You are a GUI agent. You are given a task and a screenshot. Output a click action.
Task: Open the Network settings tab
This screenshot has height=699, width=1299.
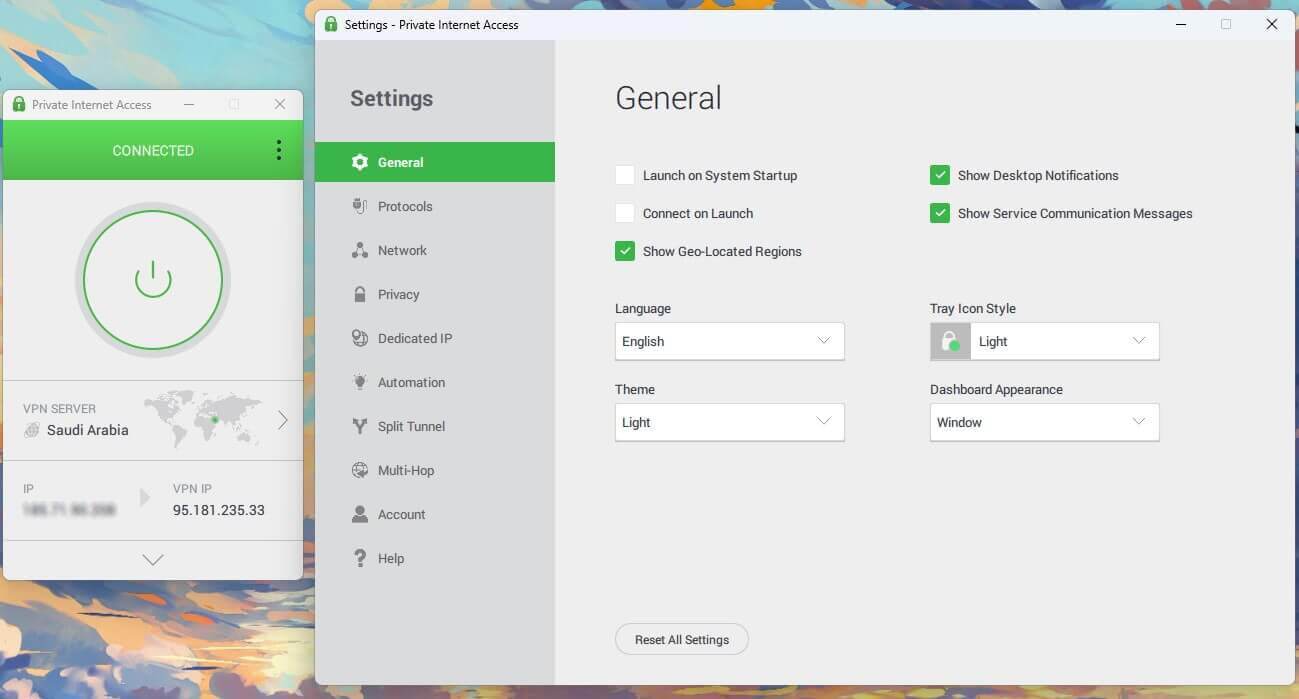coord(435,250)
